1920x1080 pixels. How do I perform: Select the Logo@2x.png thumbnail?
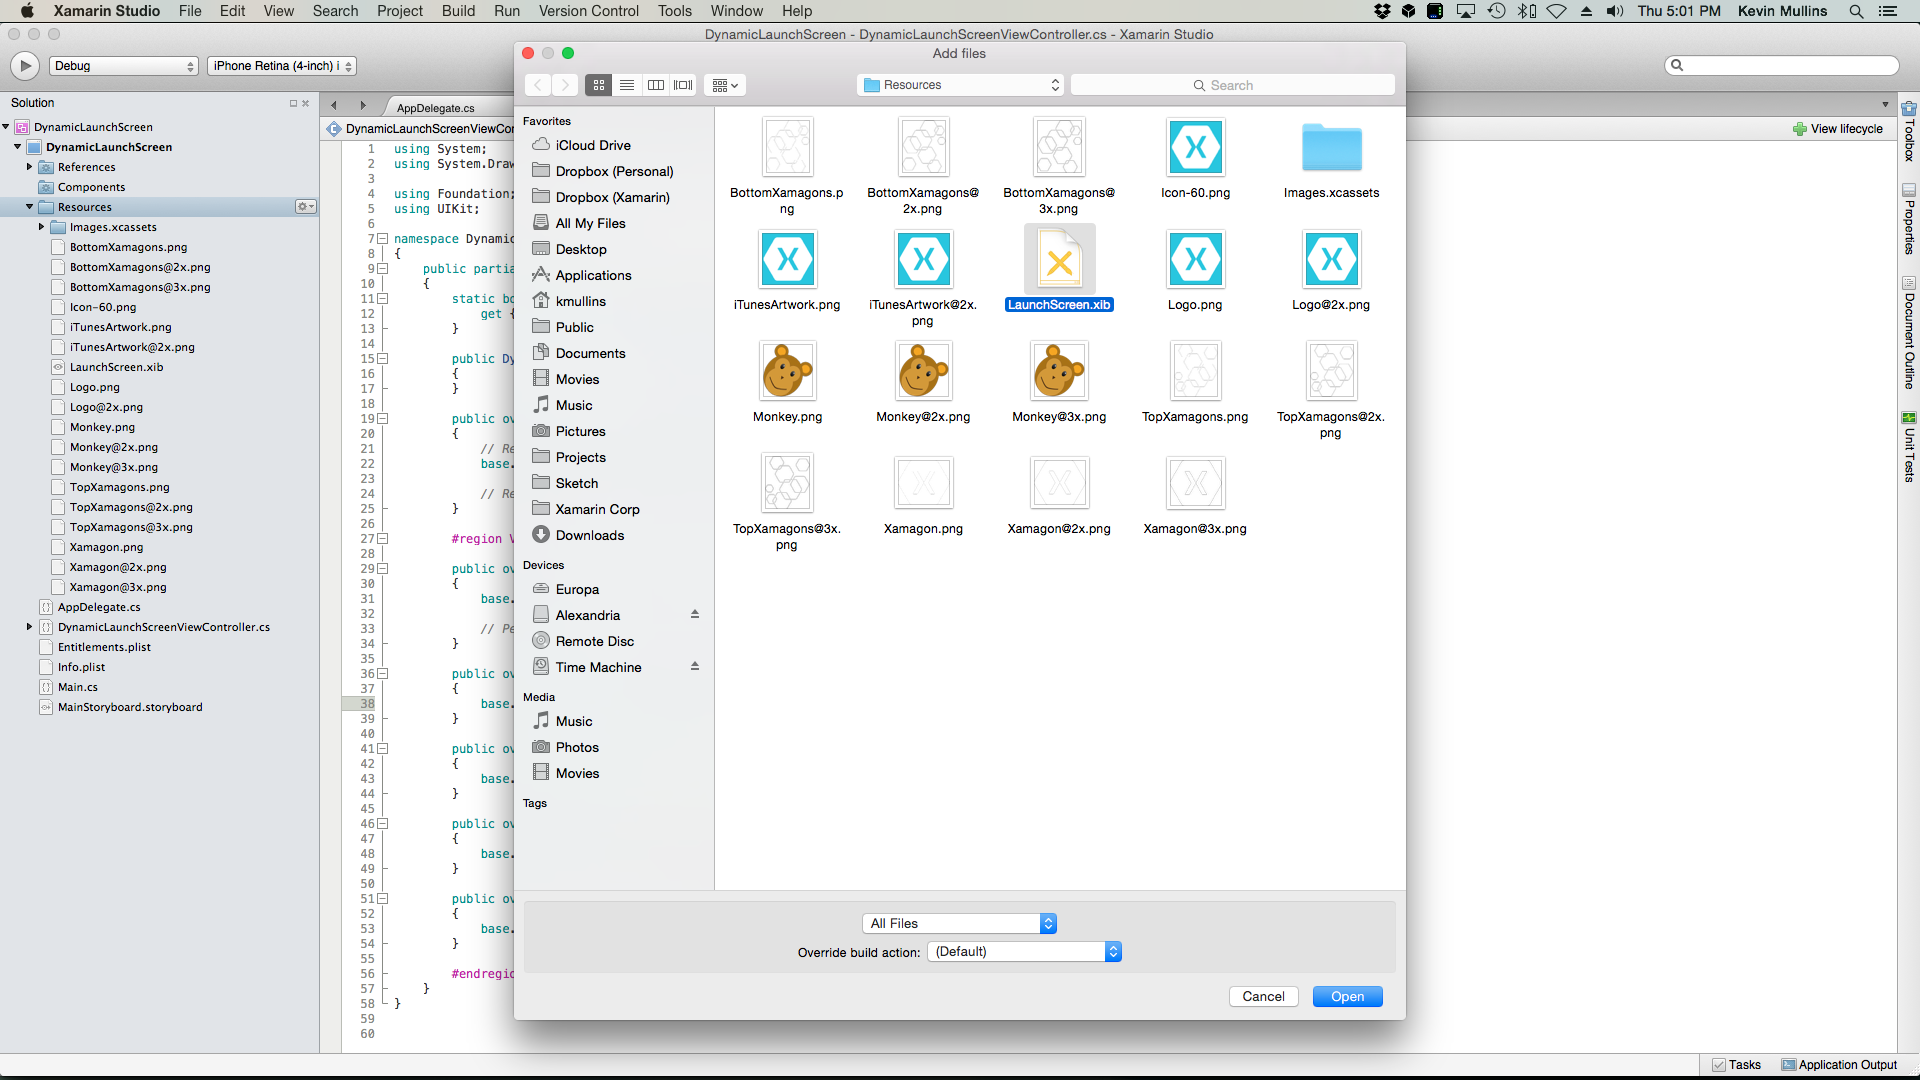pyautogui.click(x=1331, y=259)
